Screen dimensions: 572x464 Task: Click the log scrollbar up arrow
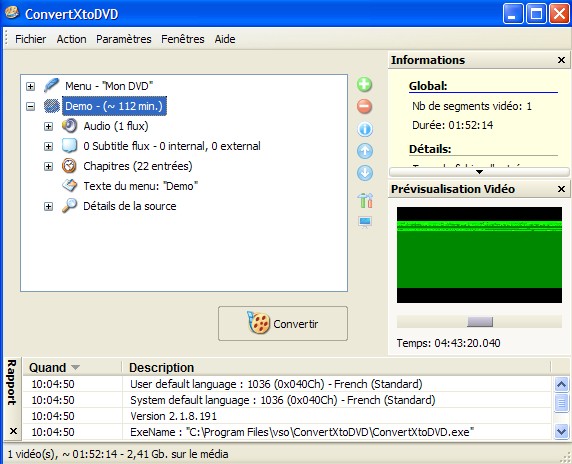click(x=561, y=384)
